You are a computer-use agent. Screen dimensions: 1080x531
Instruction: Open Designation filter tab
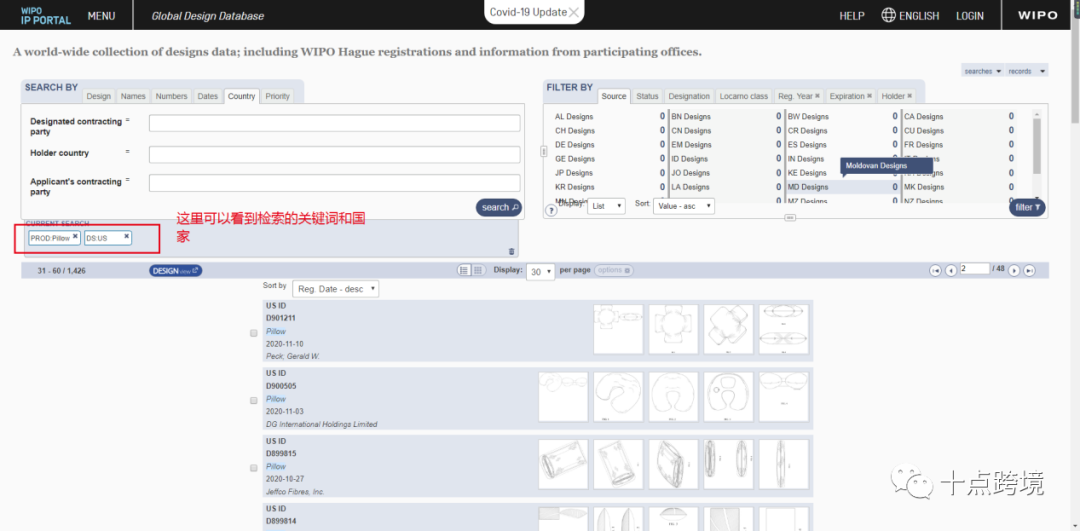pos(689,96)
